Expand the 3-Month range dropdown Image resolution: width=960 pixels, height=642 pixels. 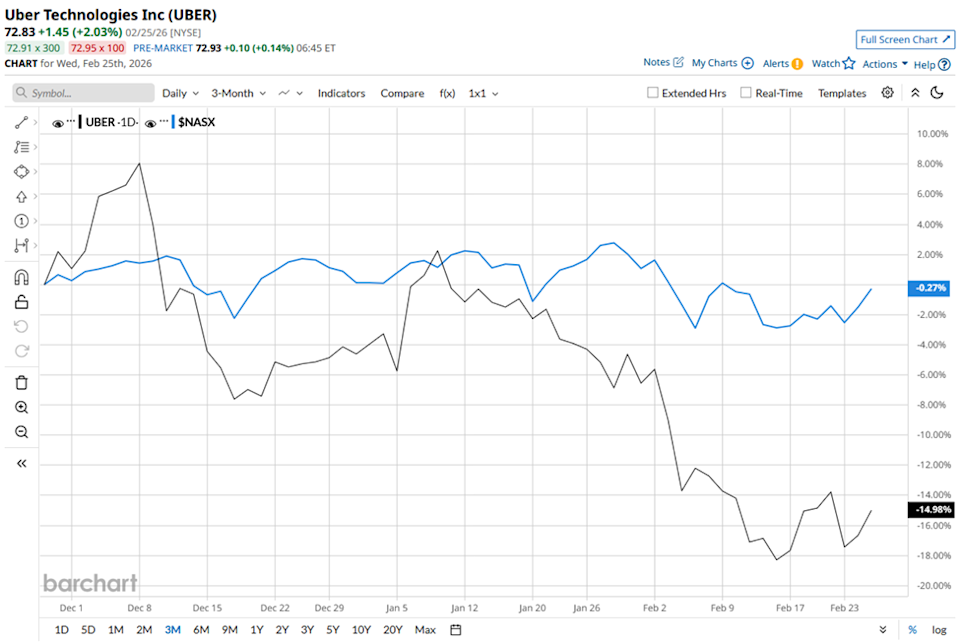[x=236, y=93]
